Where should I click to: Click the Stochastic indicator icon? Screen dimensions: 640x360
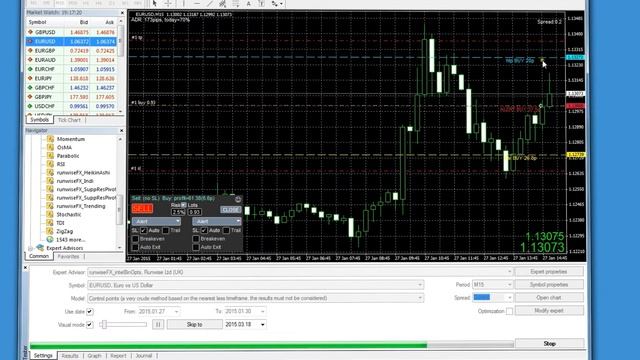[x=50, y=214]
